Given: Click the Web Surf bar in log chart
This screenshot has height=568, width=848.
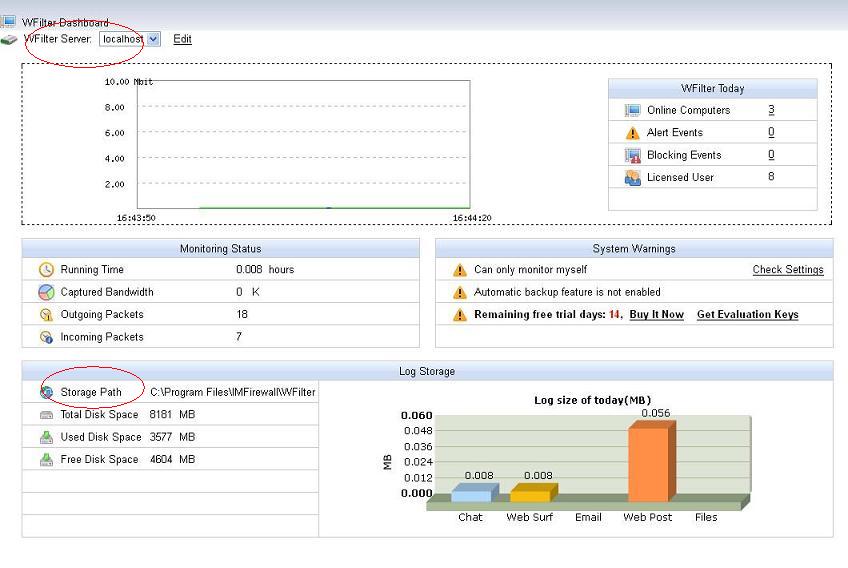Looking at the screenshot, I should click(x=534, y=493).
